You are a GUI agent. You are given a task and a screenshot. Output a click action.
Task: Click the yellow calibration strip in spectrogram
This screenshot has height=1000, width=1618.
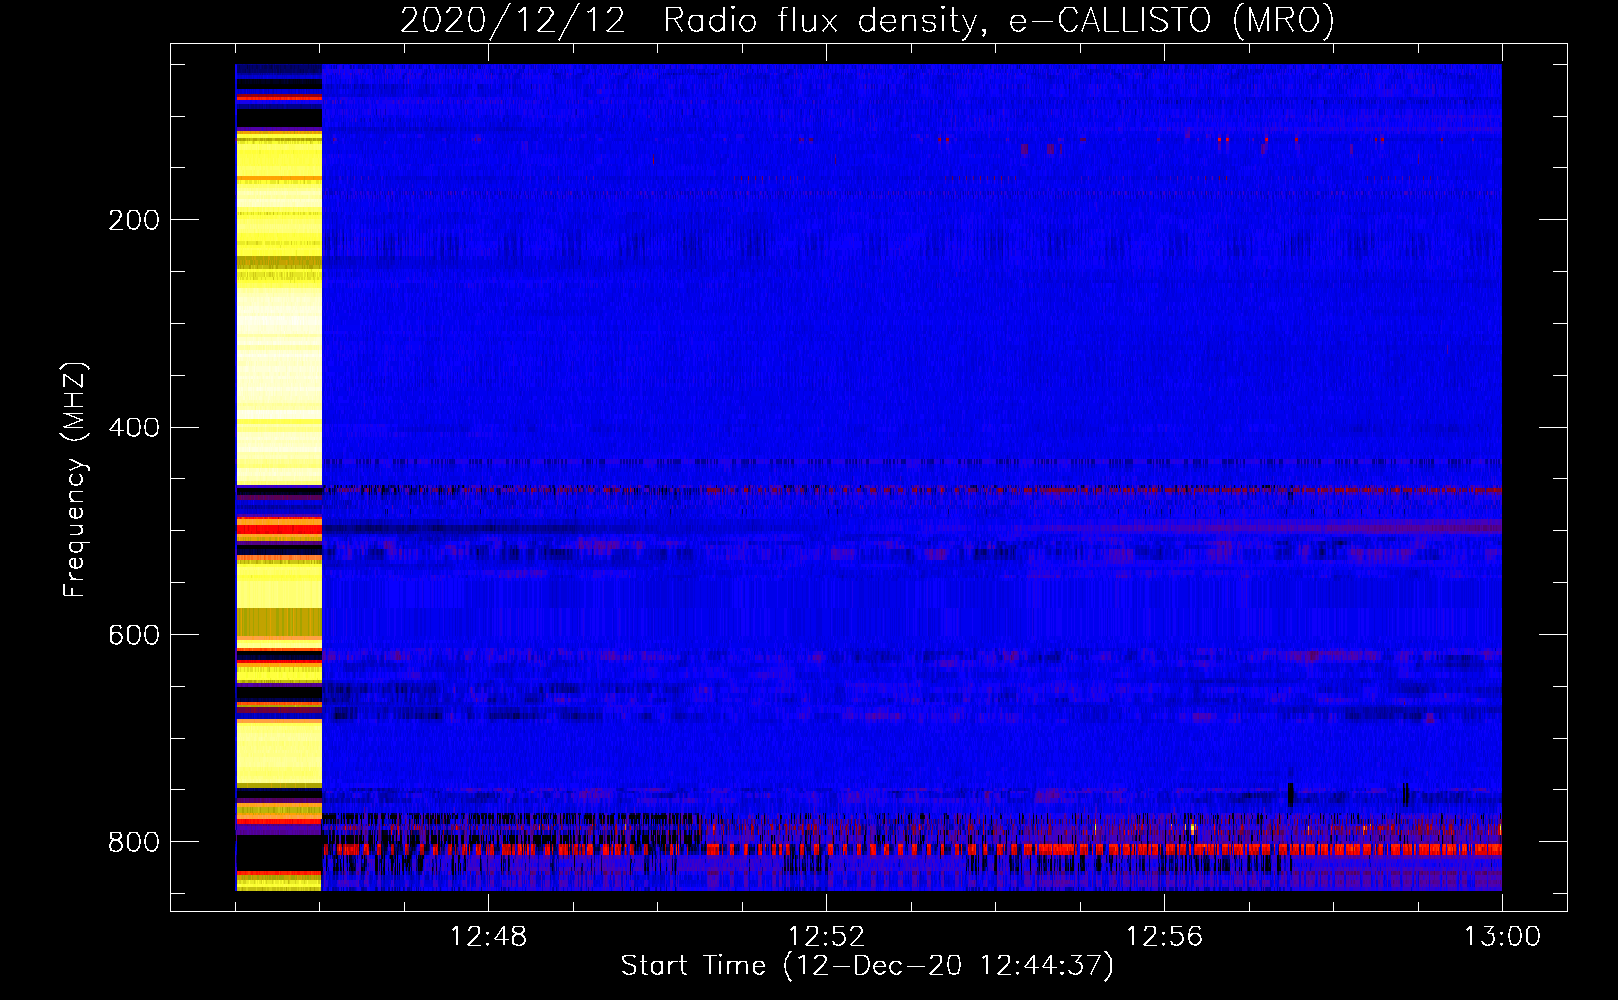tap(279, 477)
